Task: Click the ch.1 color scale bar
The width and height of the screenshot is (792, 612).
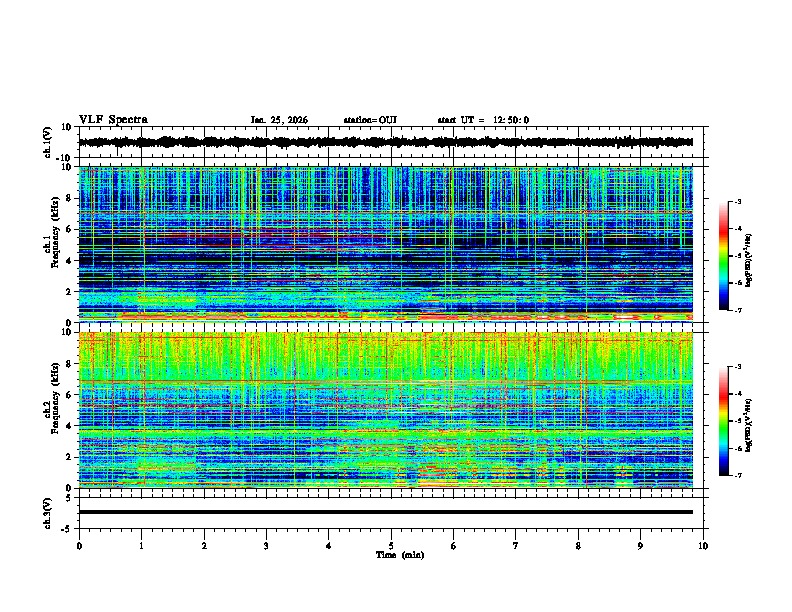Action: (724, 256)
